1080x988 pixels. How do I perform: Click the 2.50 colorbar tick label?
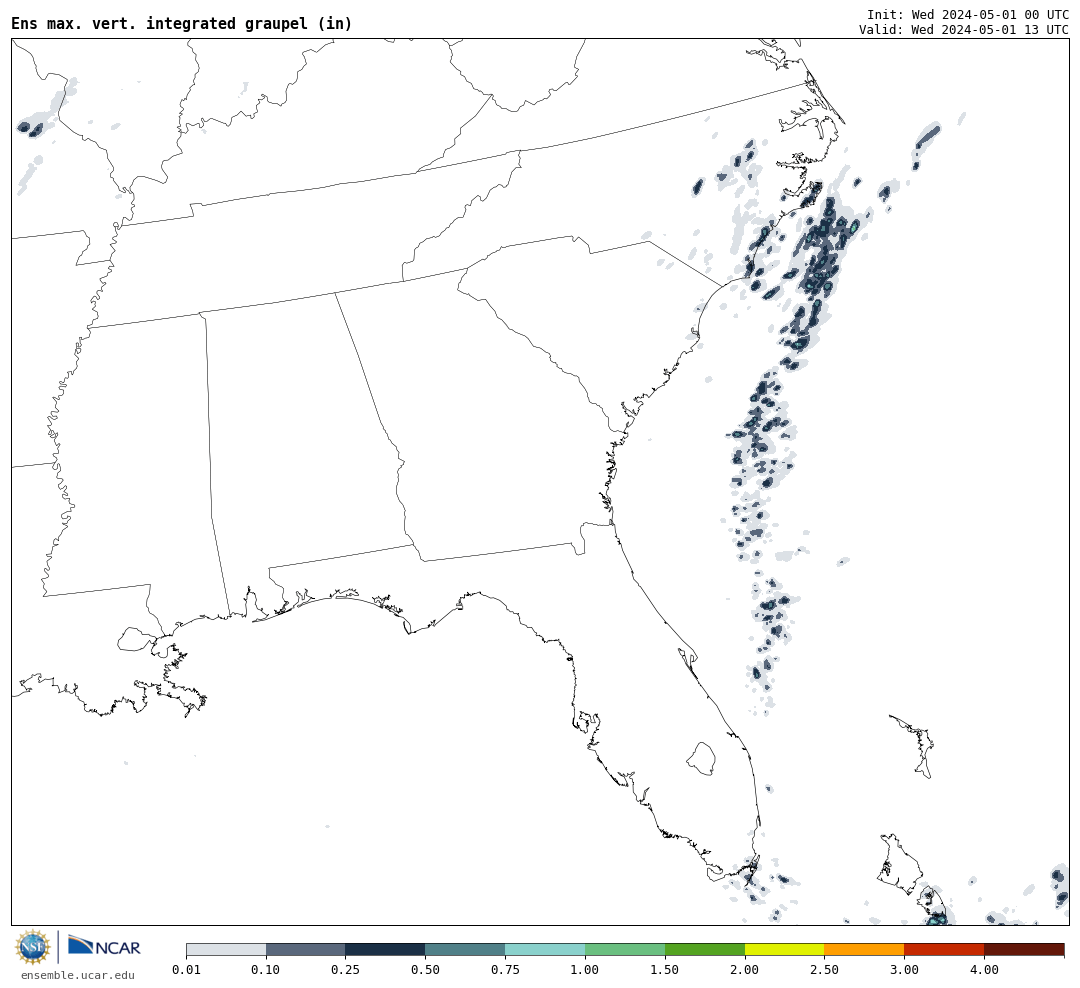pos(824,970)
